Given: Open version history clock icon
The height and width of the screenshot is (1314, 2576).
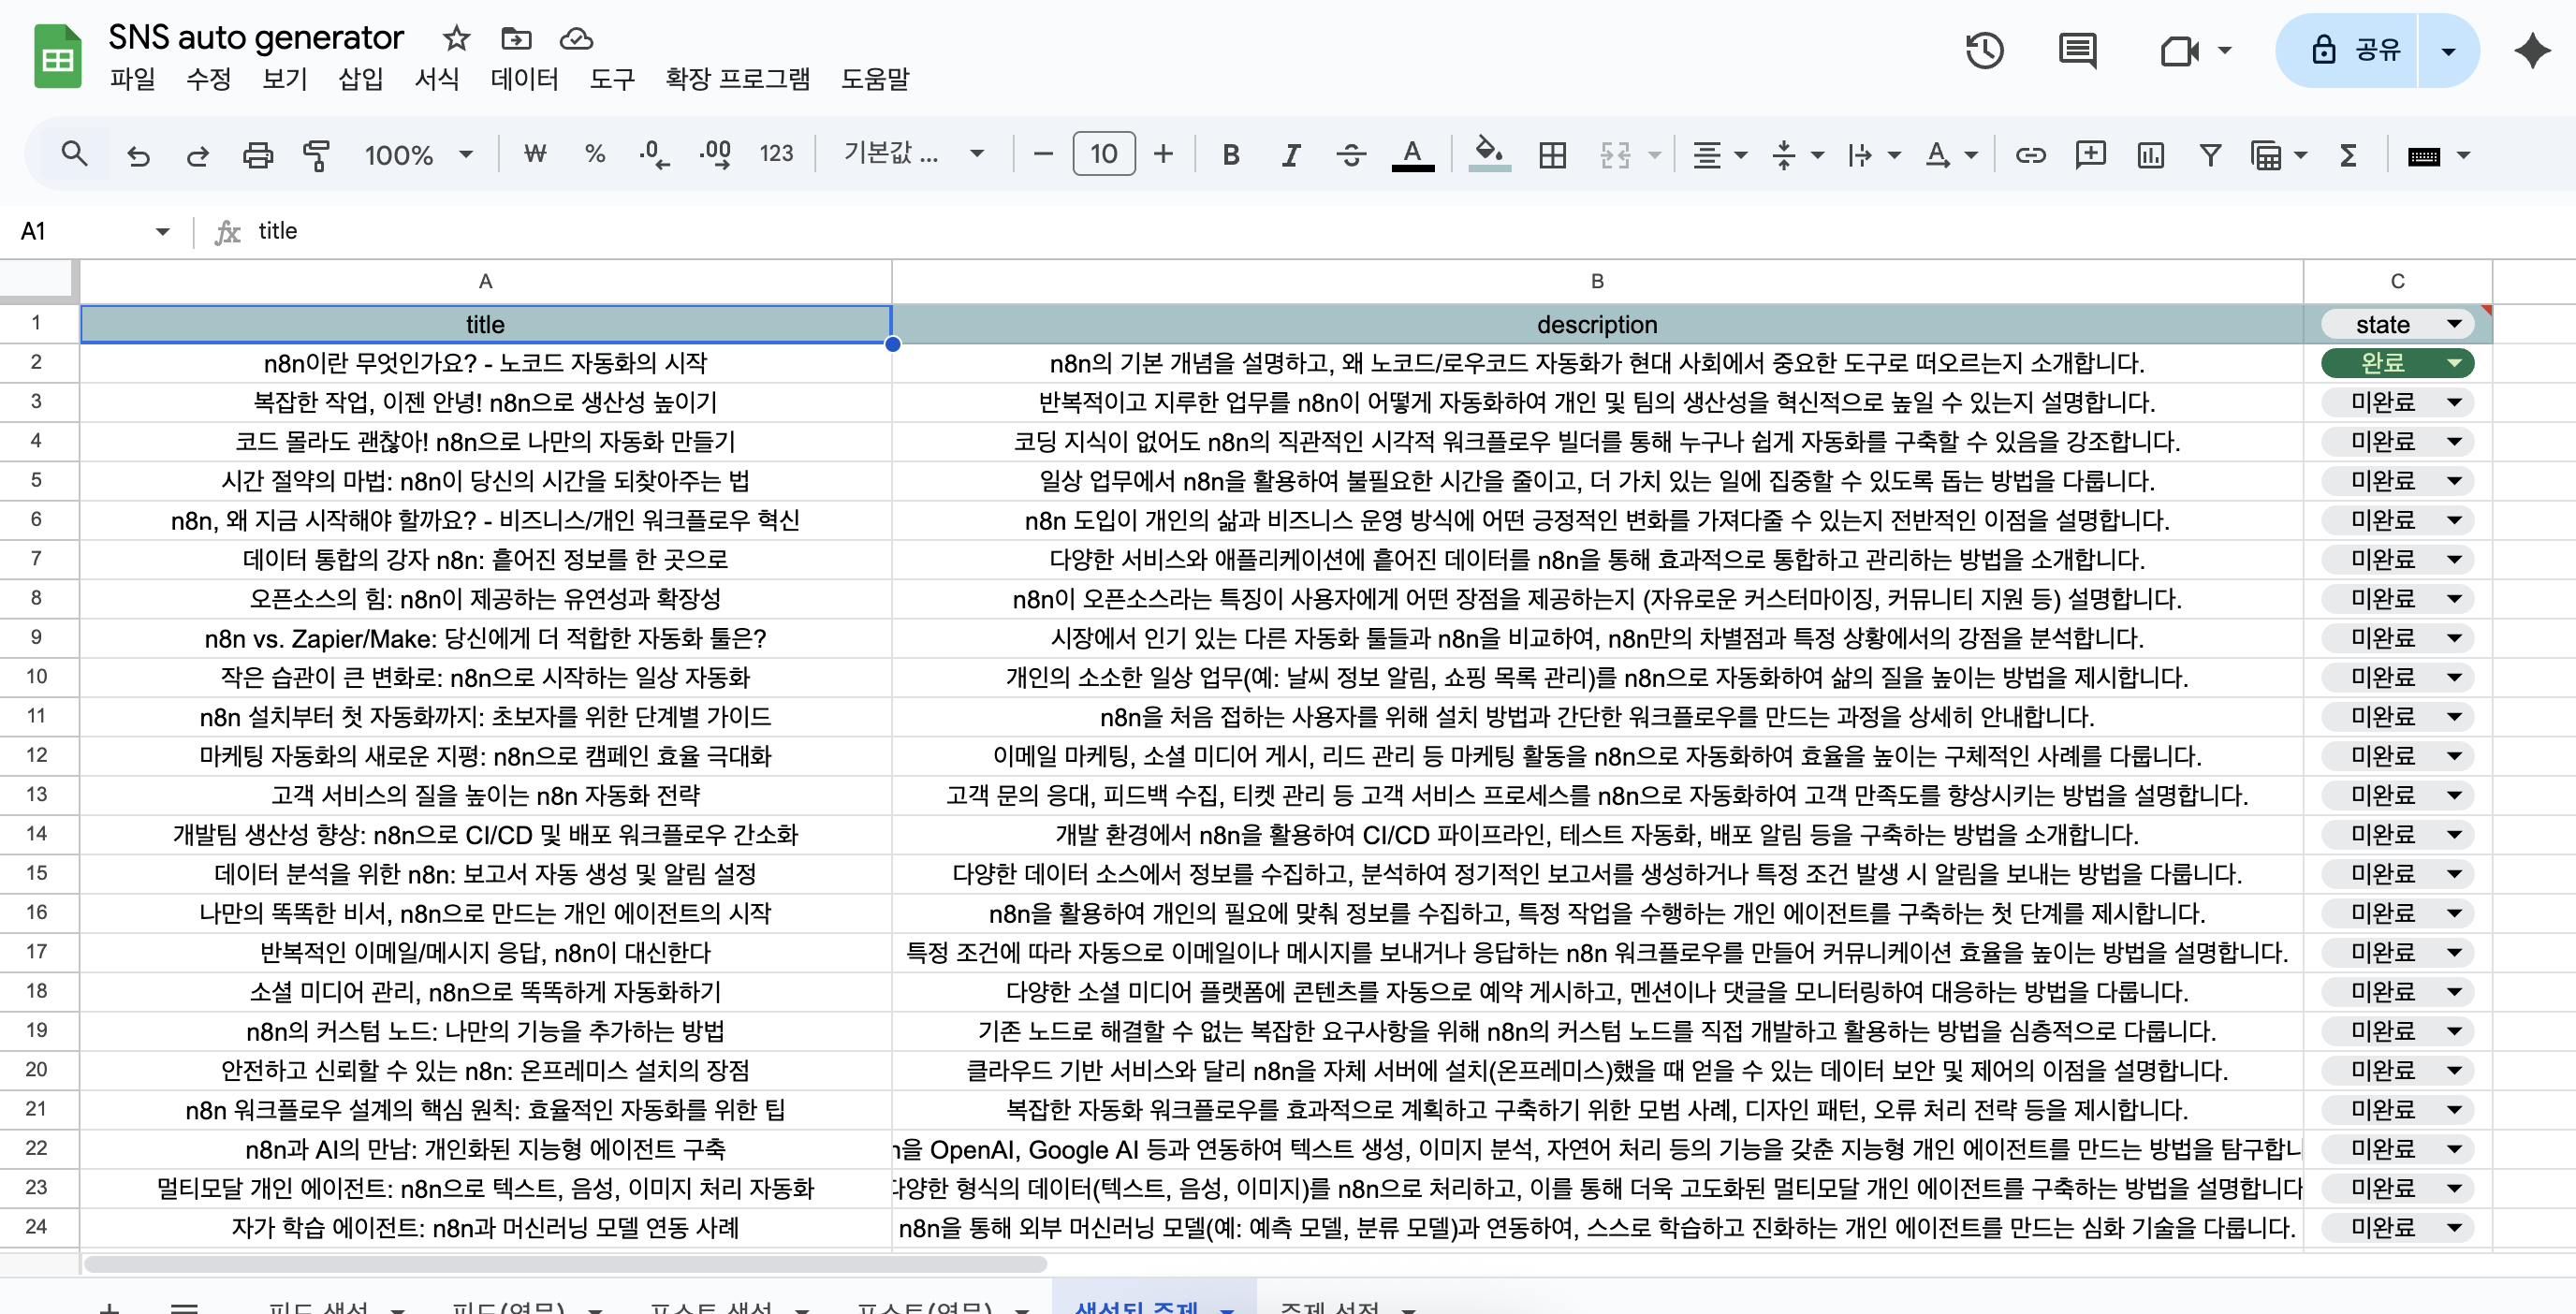Looking at the screenshot, I should click(x=1984, y=50).
